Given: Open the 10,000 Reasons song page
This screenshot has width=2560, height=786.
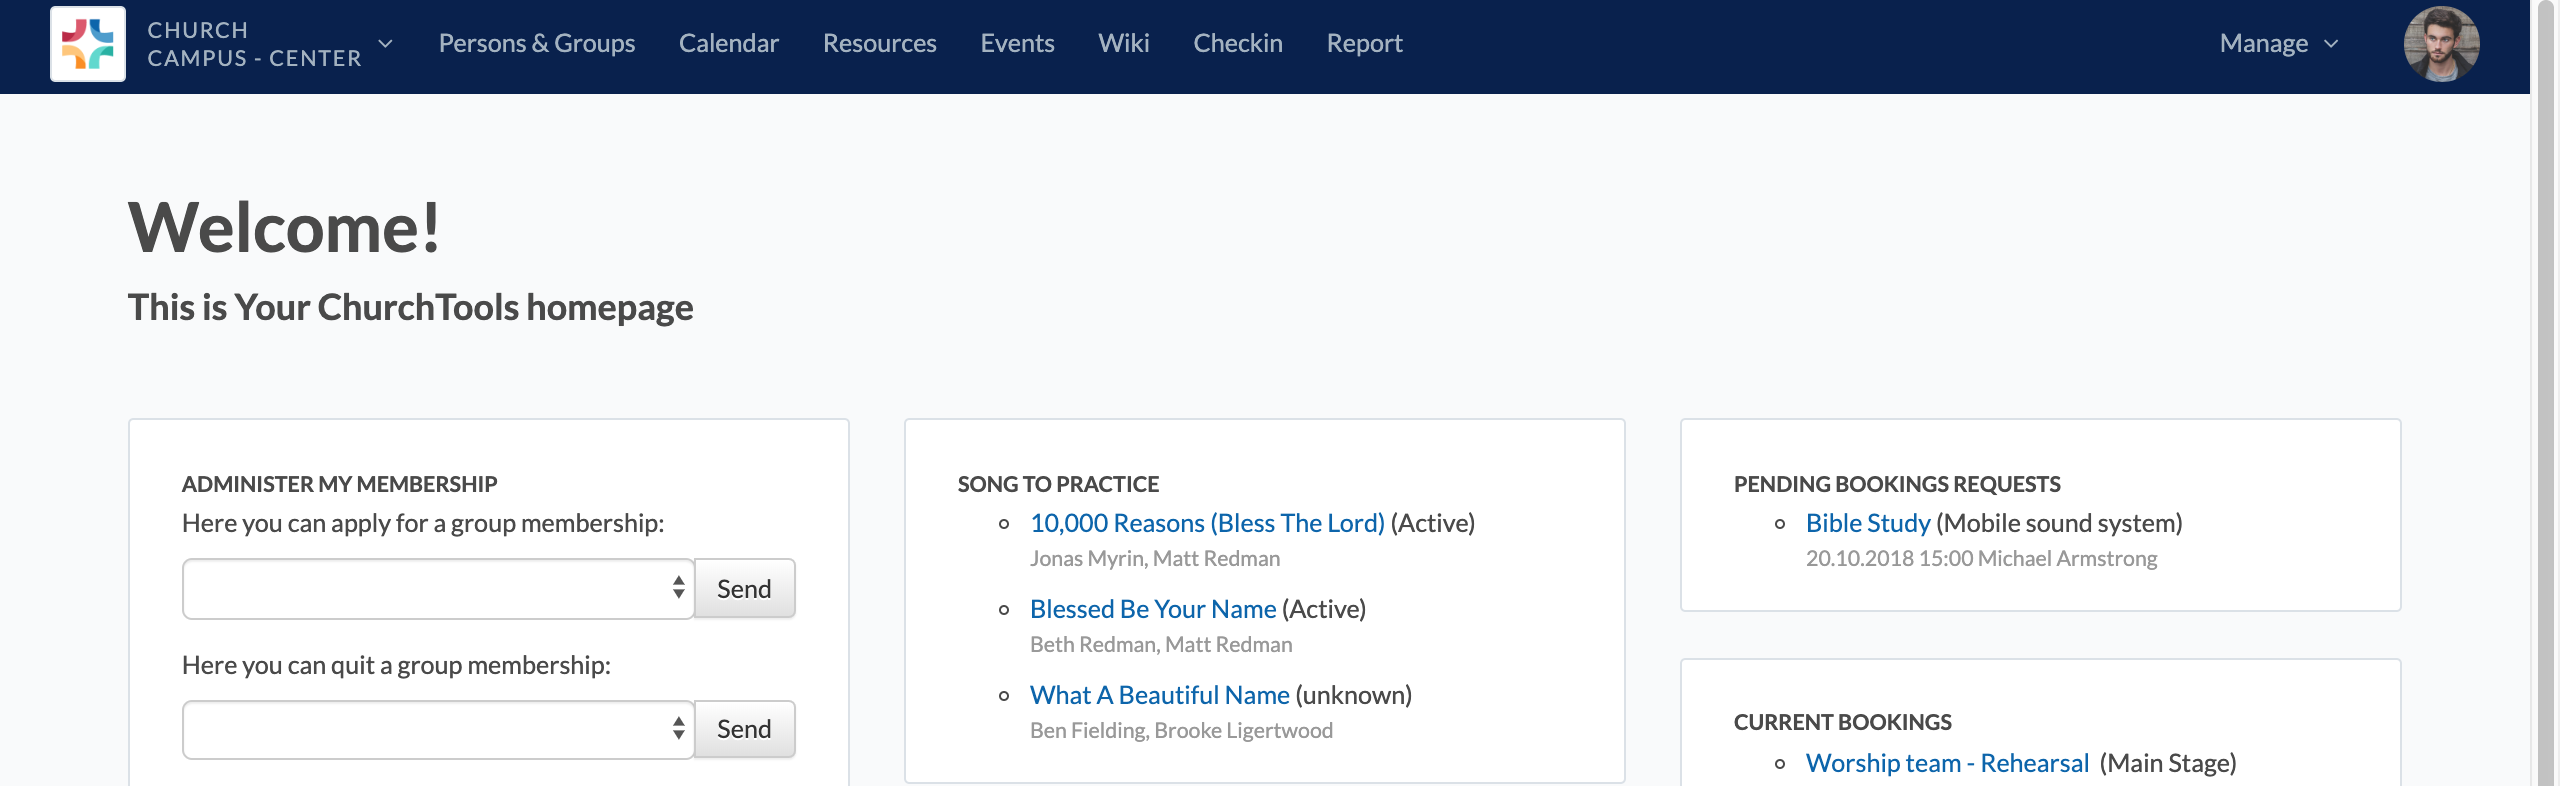Looking at the screenshot, I should [1205, 522].
